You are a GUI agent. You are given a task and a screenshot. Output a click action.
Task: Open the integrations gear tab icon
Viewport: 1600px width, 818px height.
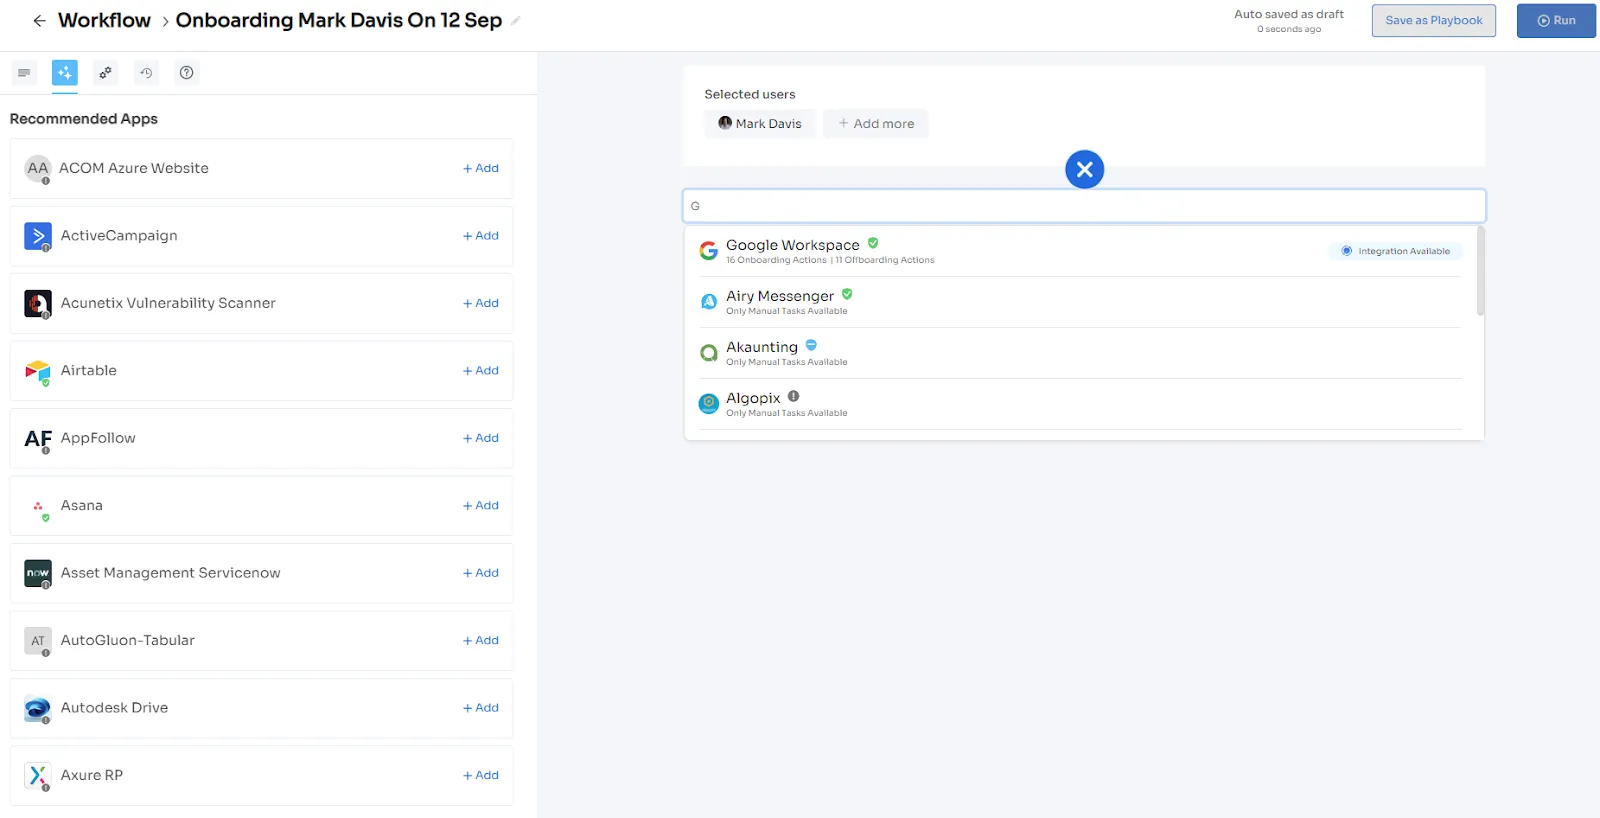(105, 73)
